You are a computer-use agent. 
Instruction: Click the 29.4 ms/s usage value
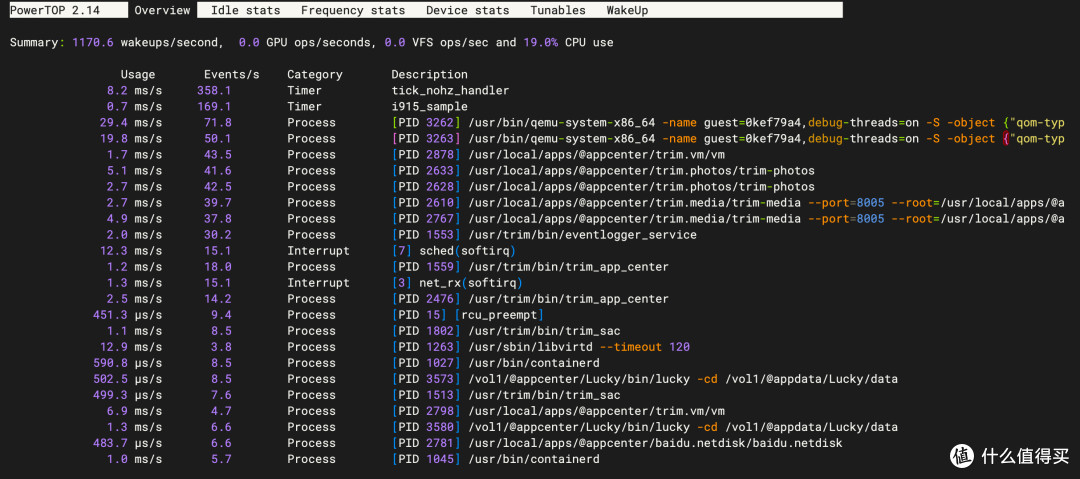coord(131,123)
